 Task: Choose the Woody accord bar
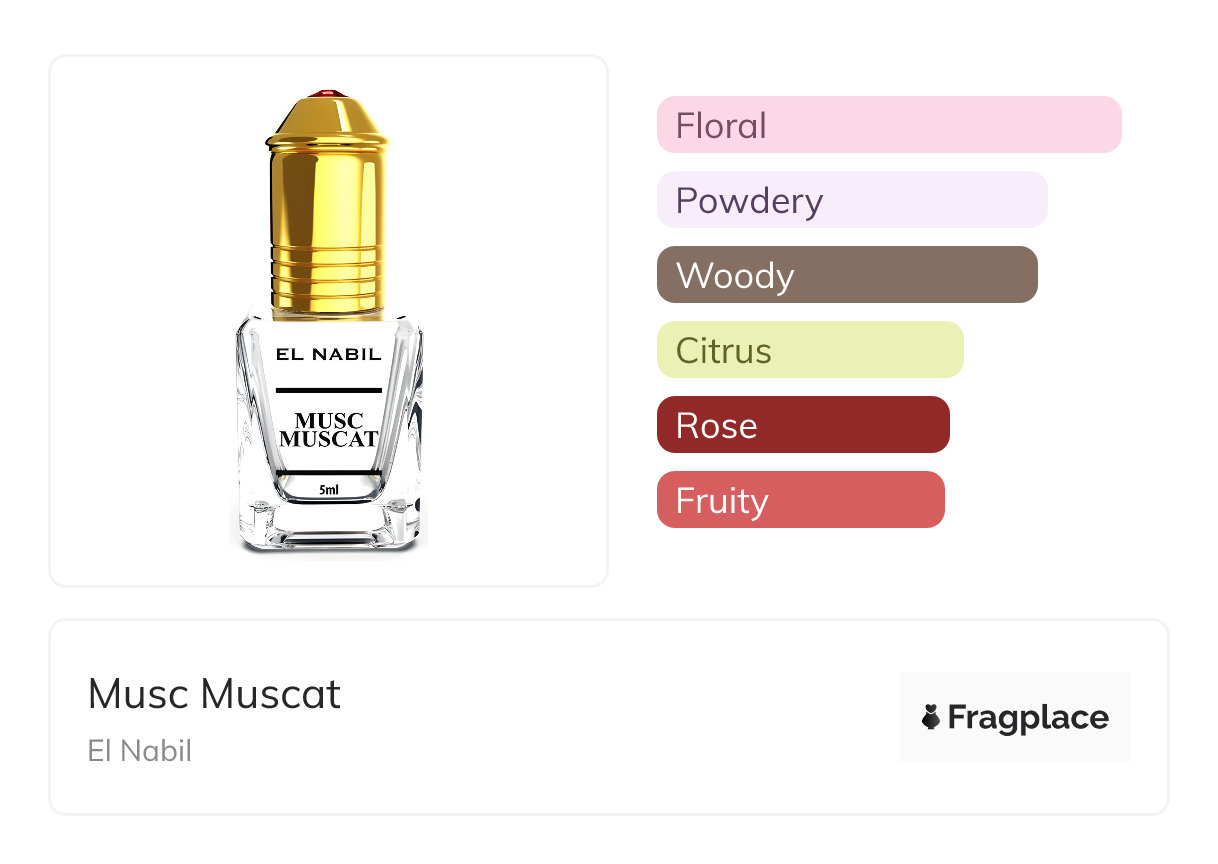(x=847, y=275)
